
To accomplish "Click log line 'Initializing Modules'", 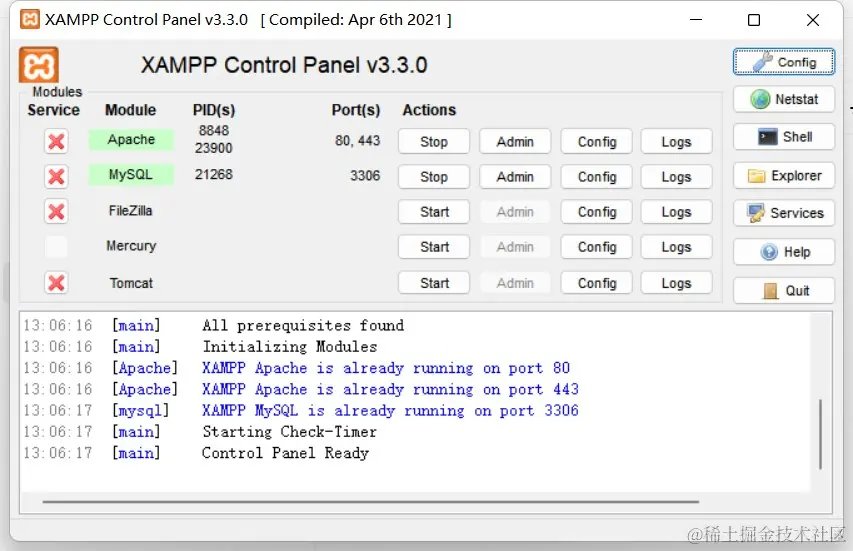I will 290,346.
